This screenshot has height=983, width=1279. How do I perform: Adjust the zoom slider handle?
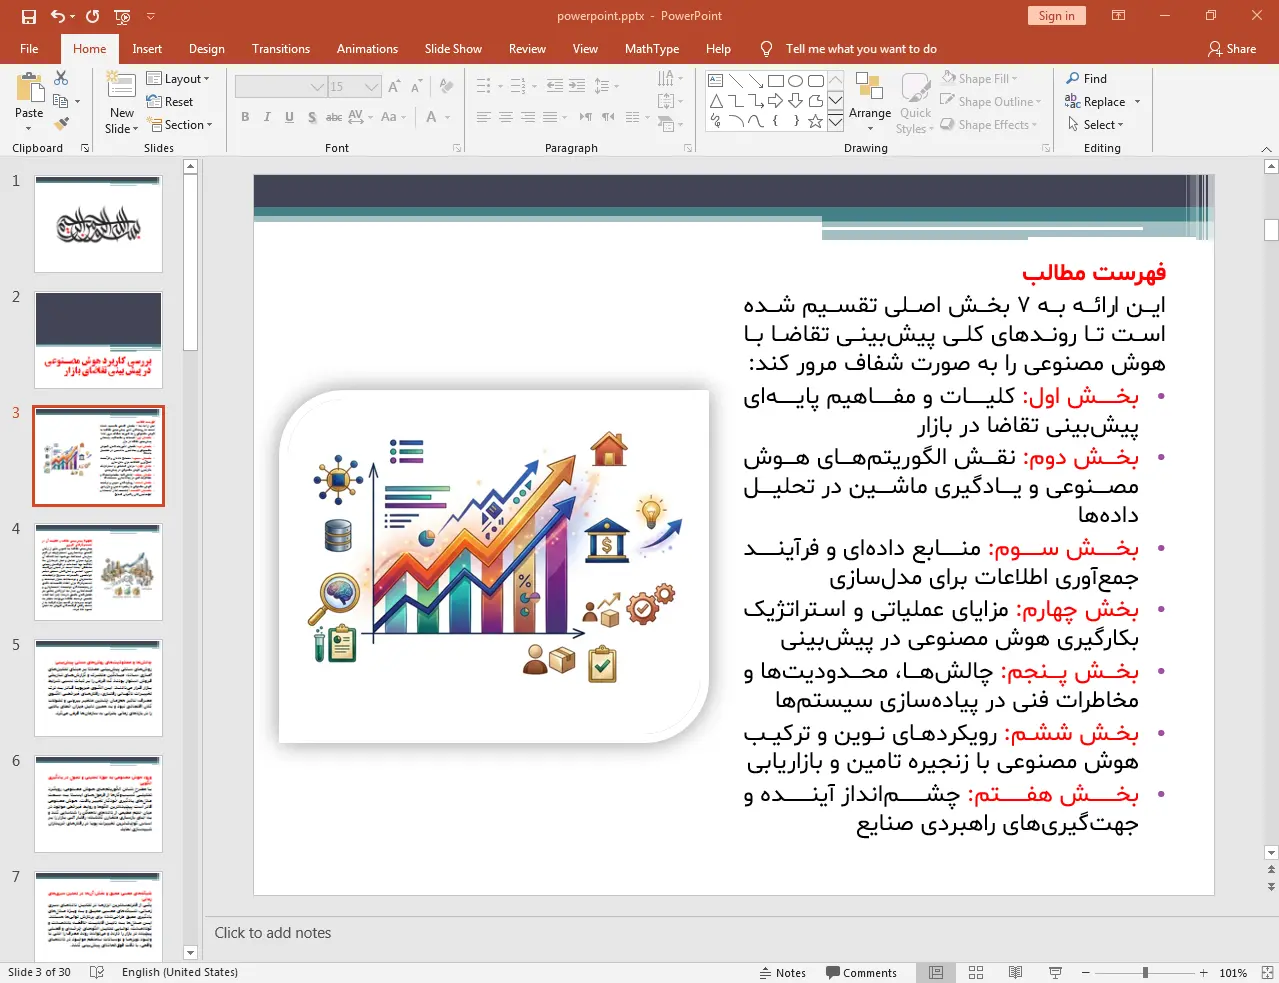[1145, 972]
